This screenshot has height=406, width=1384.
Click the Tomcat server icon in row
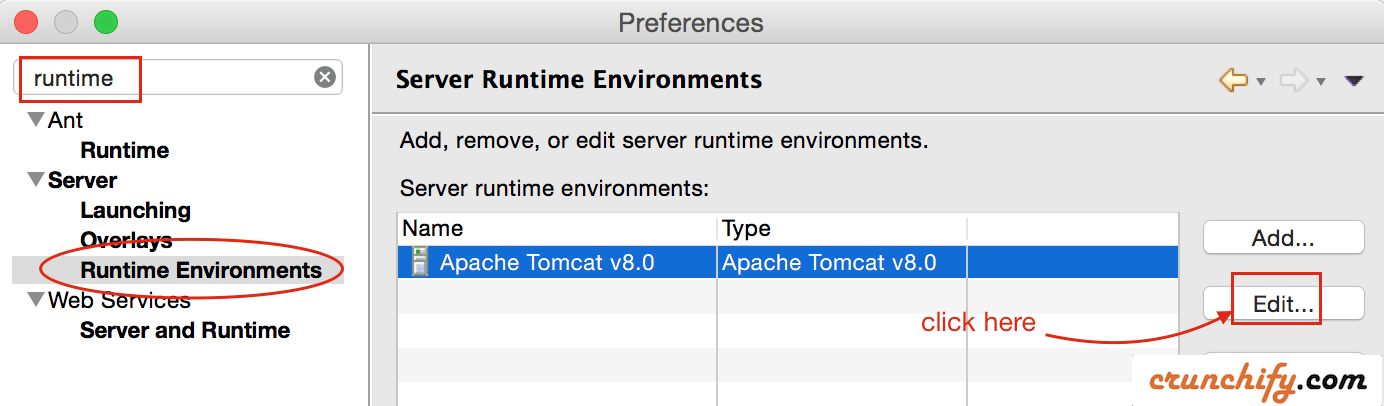pos(420,263)
